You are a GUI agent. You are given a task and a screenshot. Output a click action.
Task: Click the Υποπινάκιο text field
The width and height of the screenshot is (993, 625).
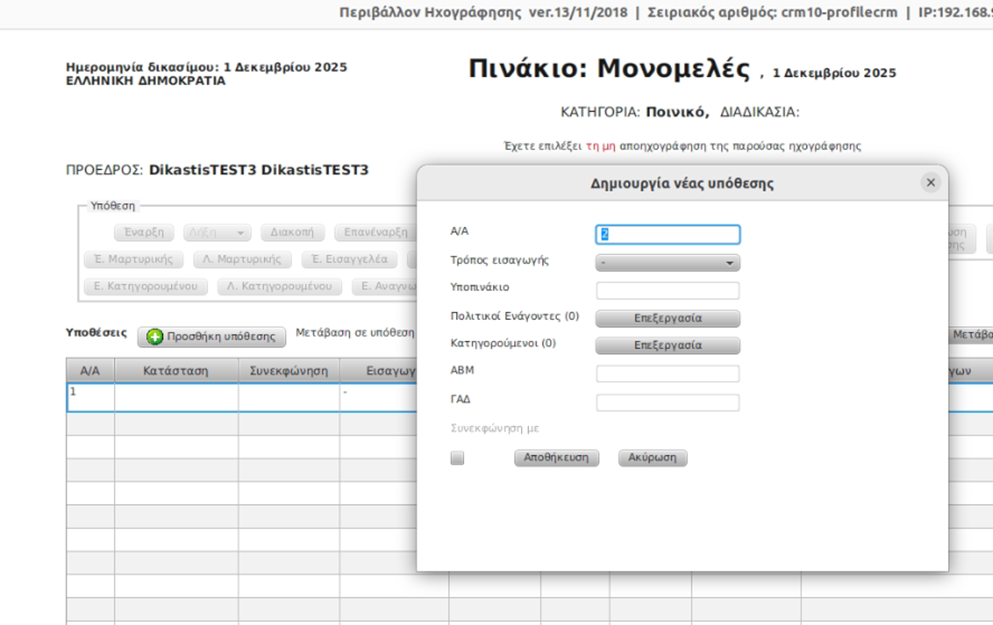click(667, 291)
